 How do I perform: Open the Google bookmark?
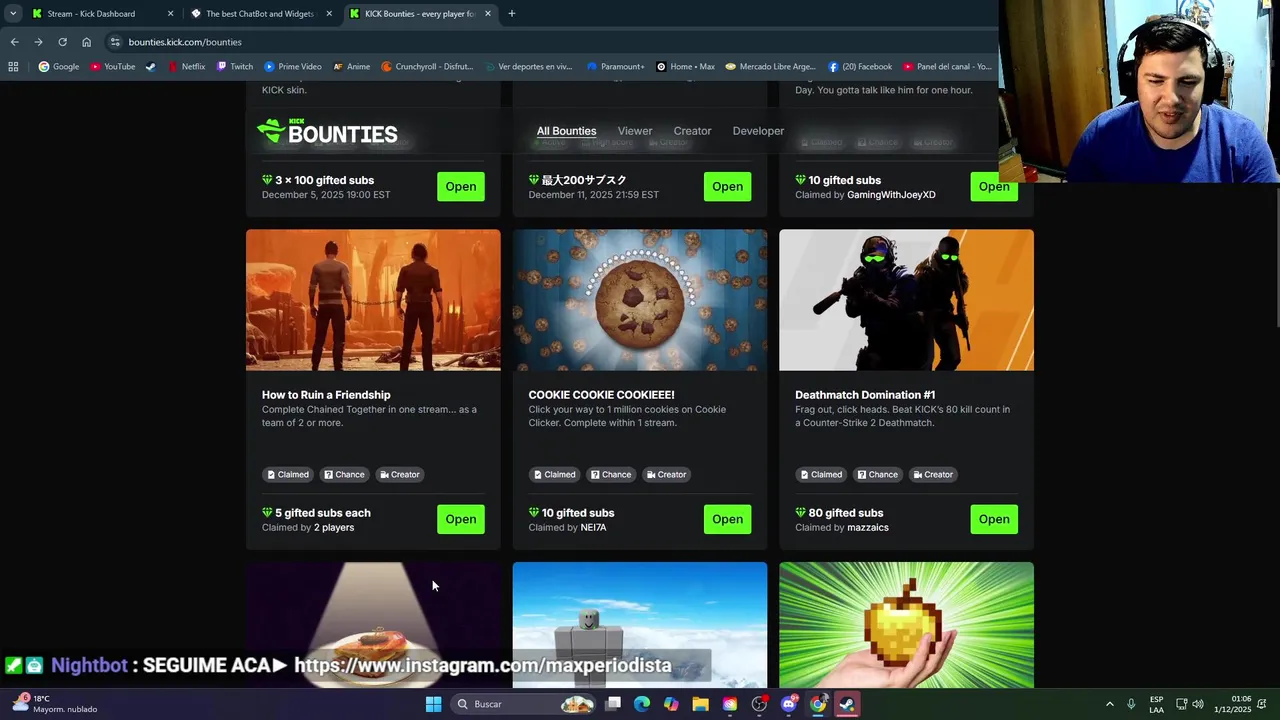pos(59,67)
